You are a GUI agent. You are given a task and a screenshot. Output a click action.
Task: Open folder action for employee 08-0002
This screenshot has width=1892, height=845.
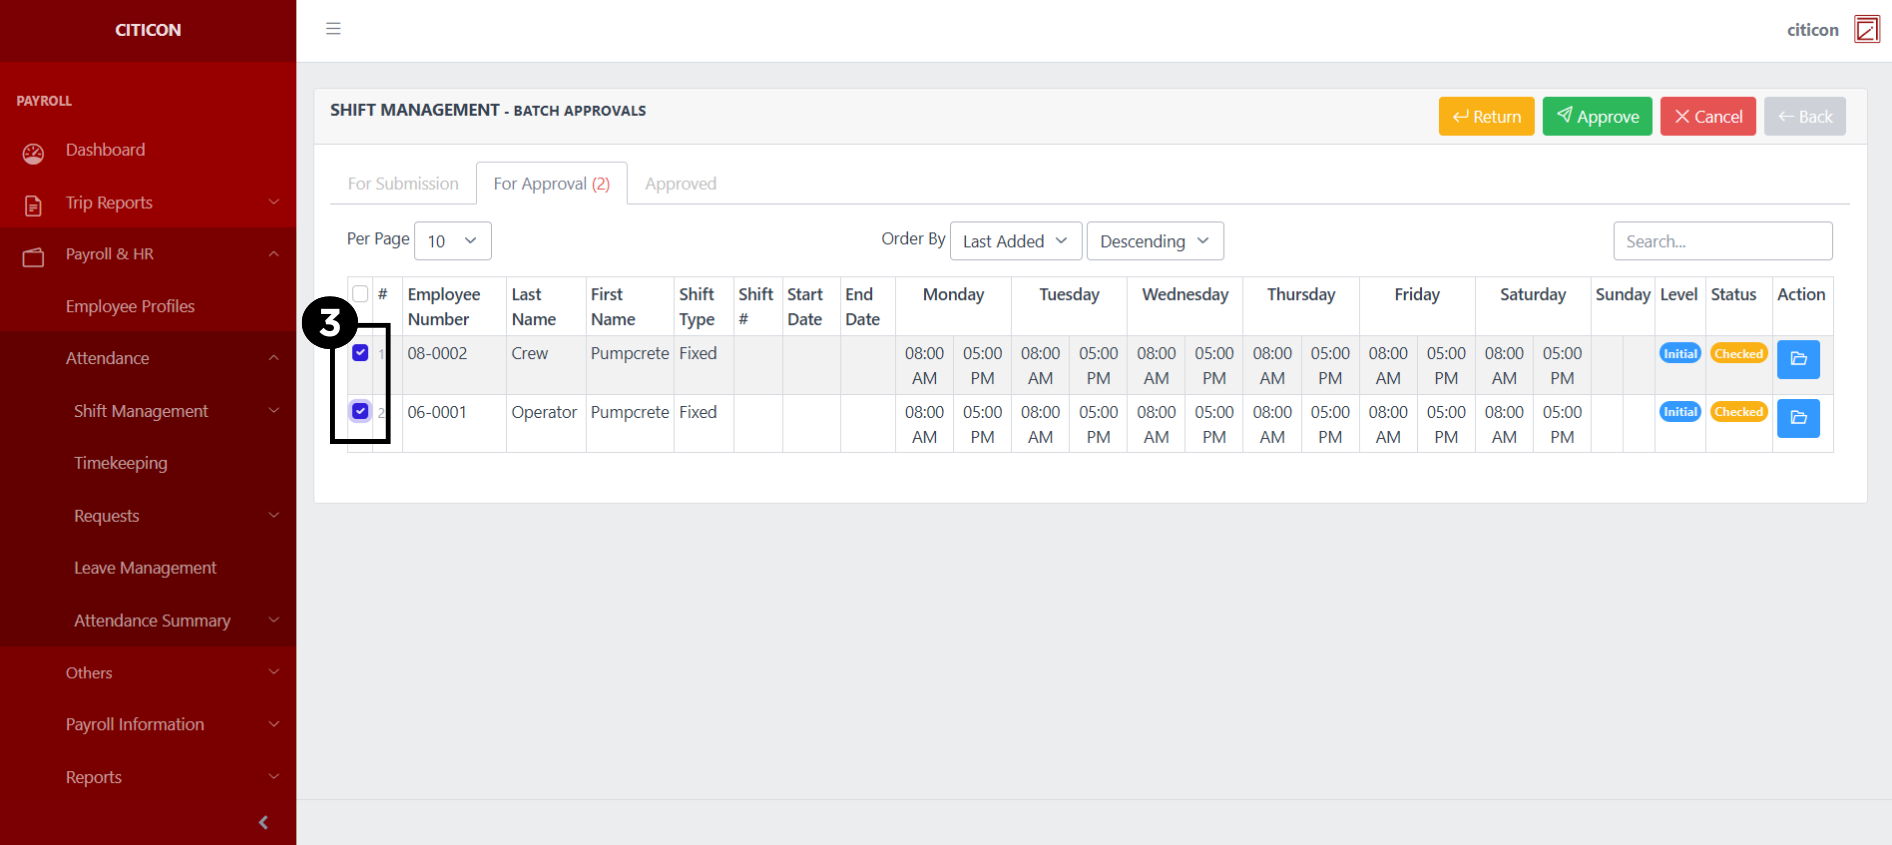[1797, 359]
